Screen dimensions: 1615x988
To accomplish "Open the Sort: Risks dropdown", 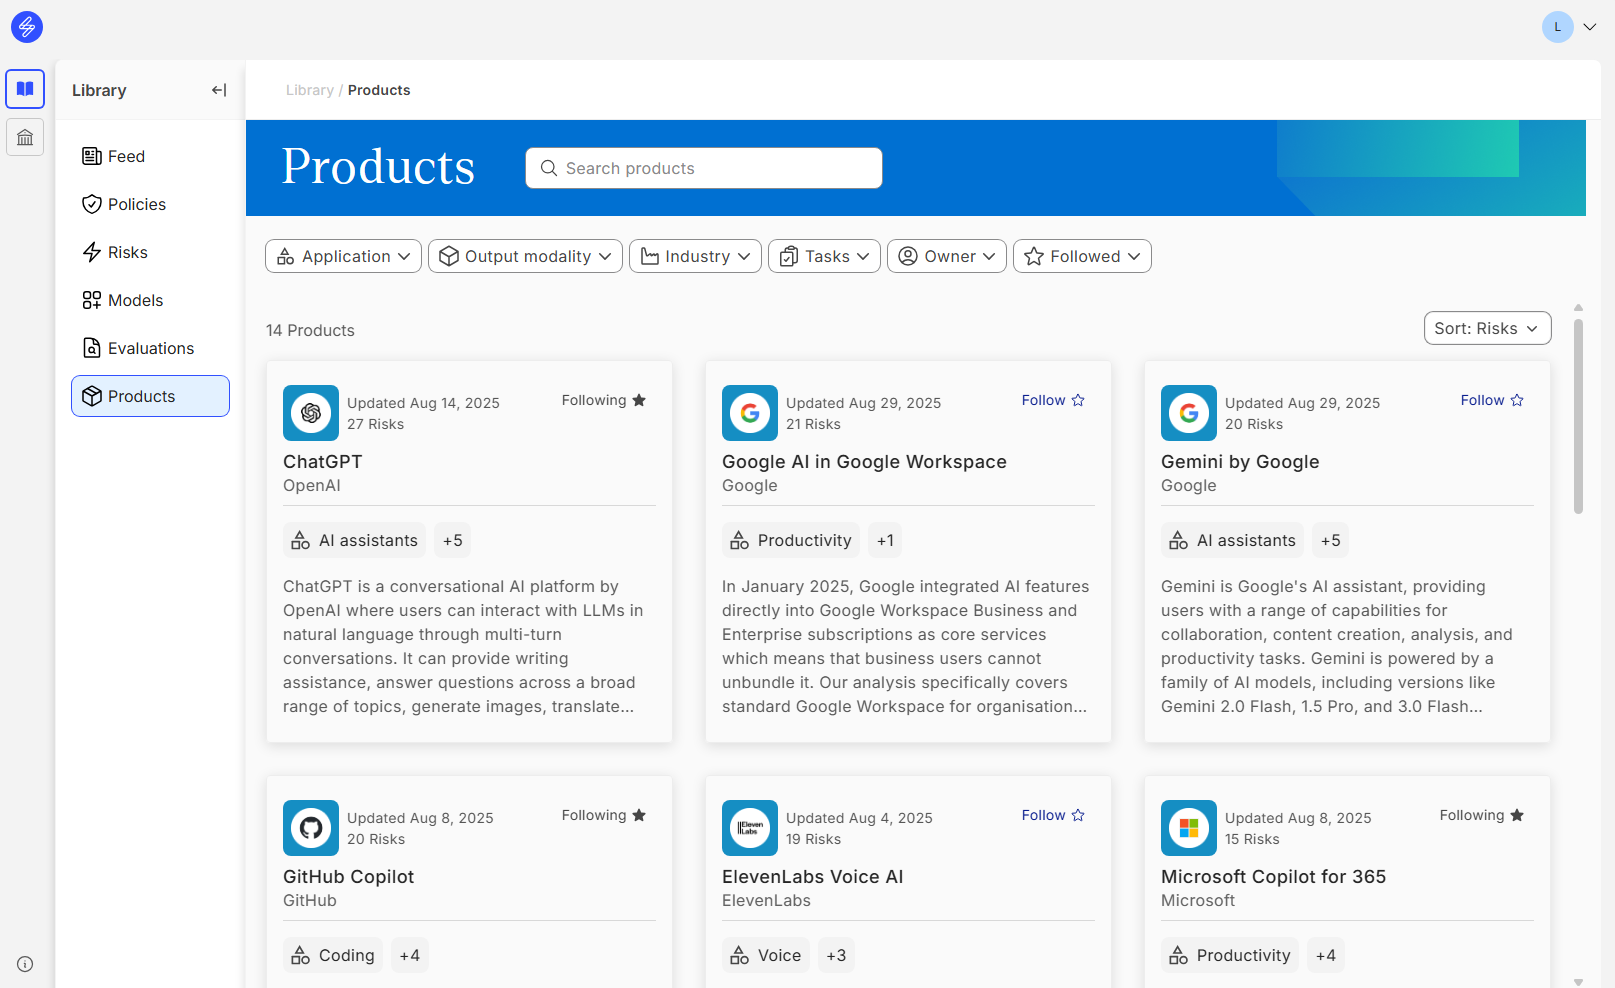I will 1487,328.
